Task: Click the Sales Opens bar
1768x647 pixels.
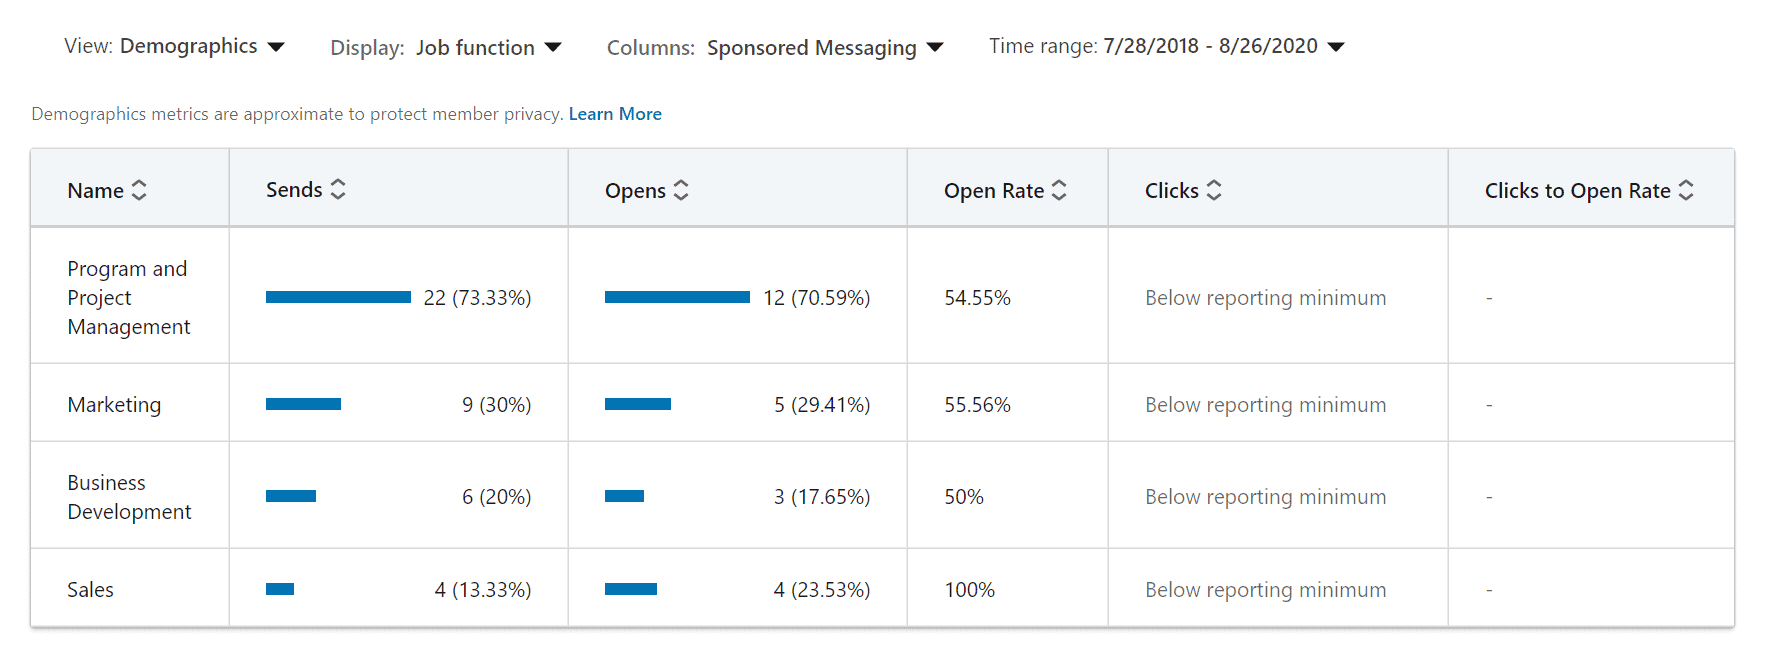Action: 631,589
